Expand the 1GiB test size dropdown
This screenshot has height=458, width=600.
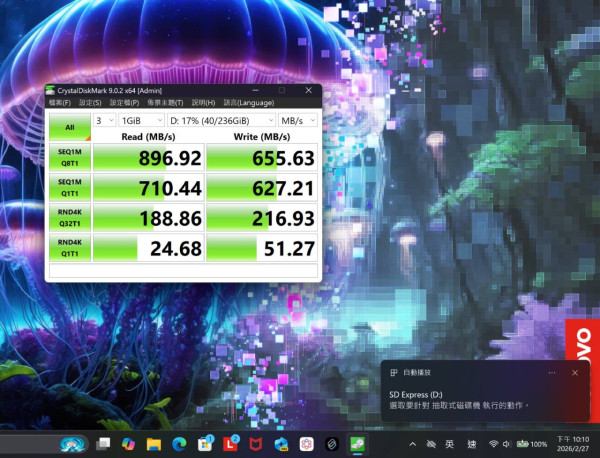click(x=141, y=121)
